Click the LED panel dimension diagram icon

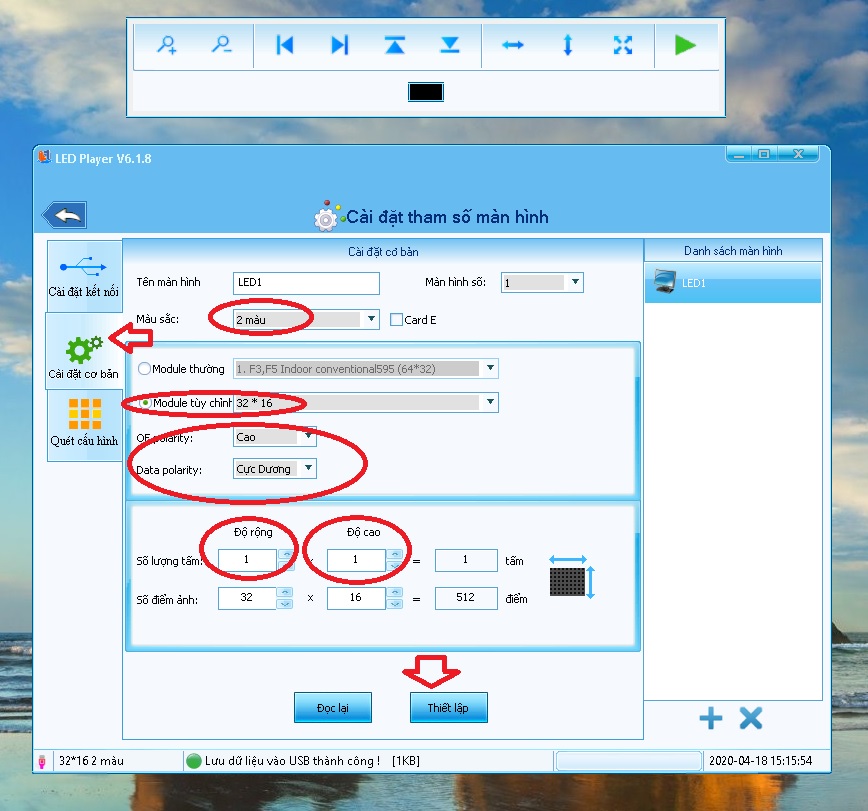click(x=572, y=577)
